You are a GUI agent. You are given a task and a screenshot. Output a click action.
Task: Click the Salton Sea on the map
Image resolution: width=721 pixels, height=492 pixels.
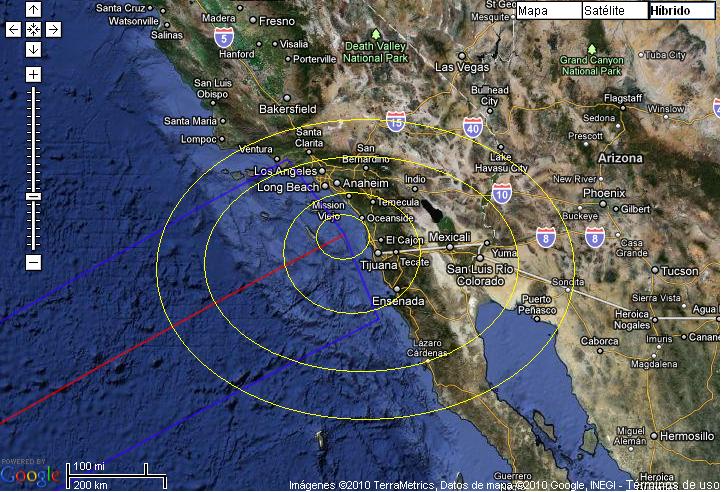pyautogui.click(x=432, y=211)
